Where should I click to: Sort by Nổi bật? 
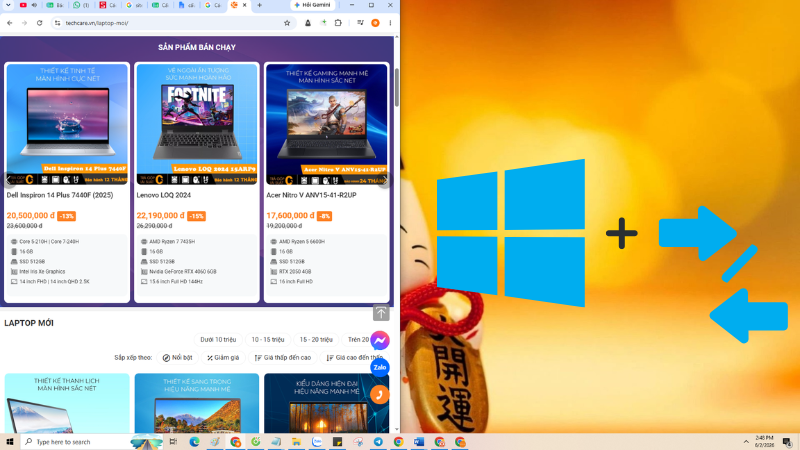(x=178, y=358)
